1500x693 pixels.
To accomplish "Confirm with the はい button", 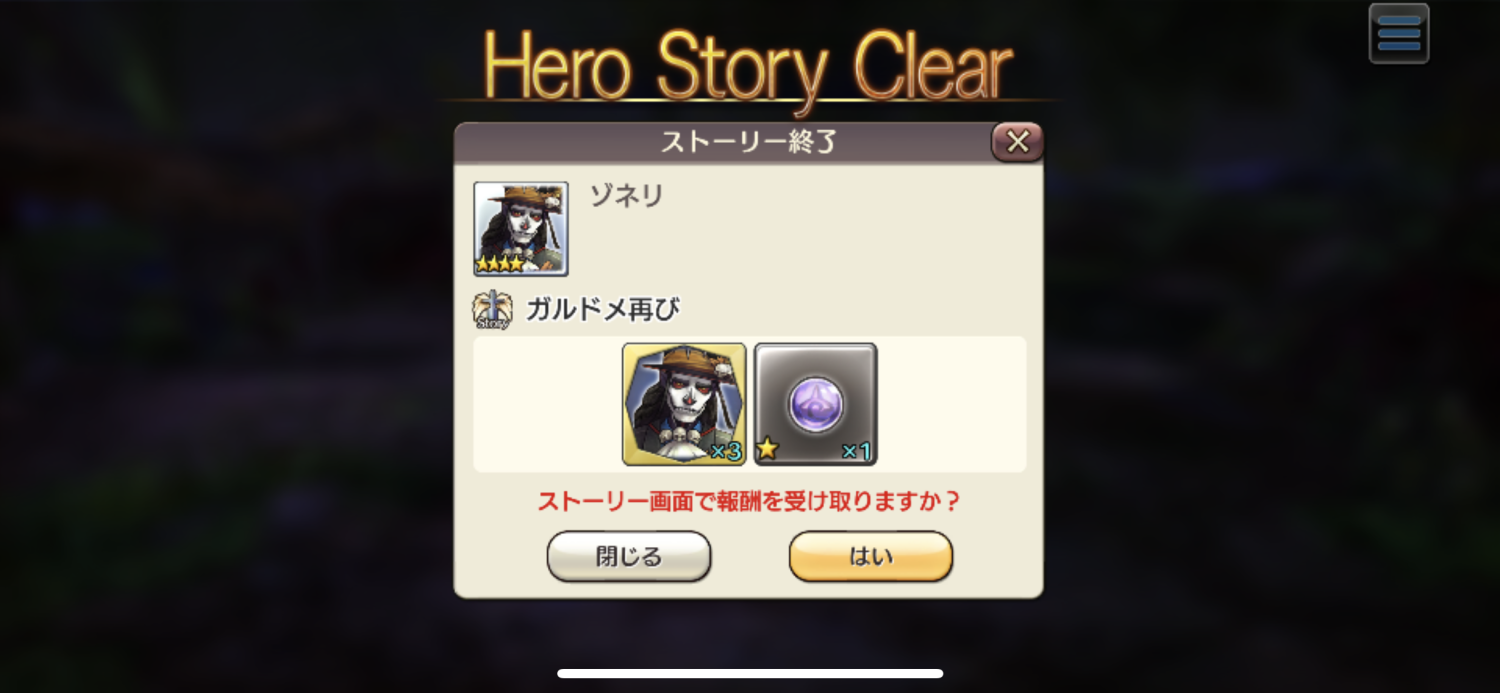I will click(871, 556).
